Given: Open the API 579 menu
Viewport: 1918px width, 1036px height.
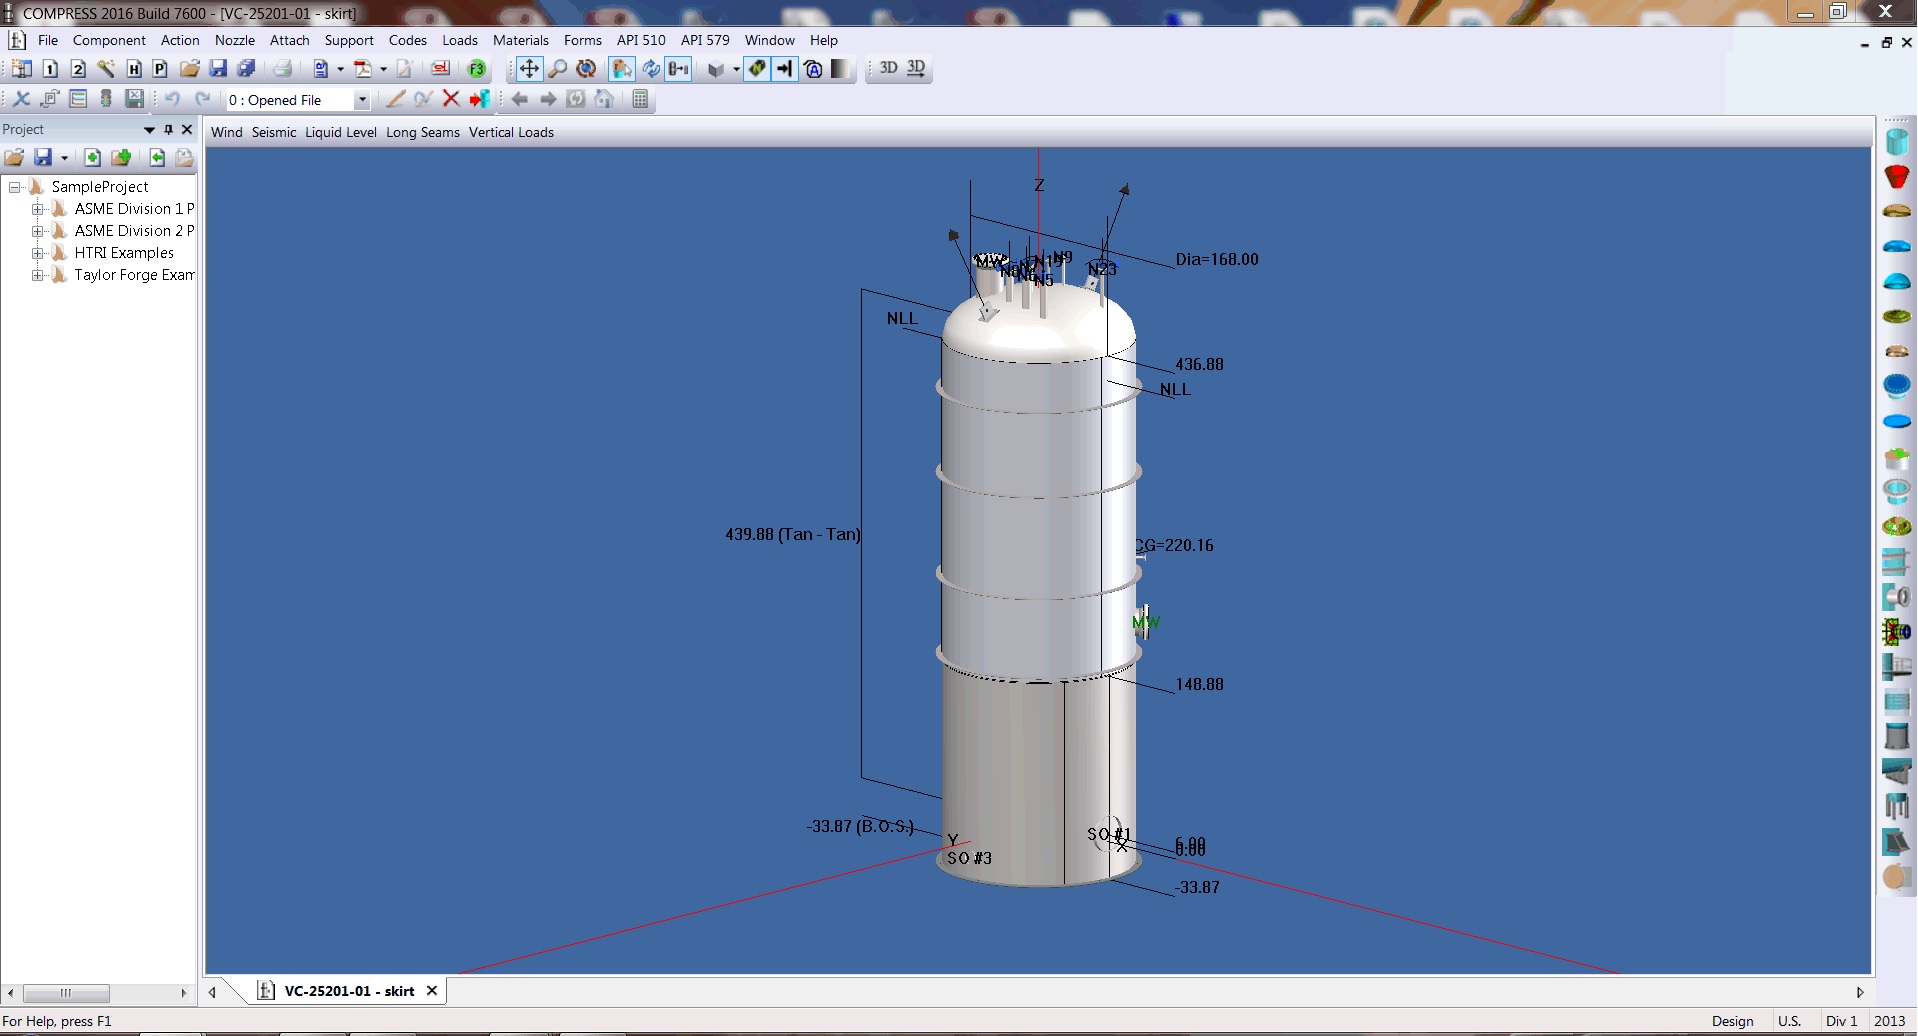Looking at the screenshot, I should click(705, 40).
